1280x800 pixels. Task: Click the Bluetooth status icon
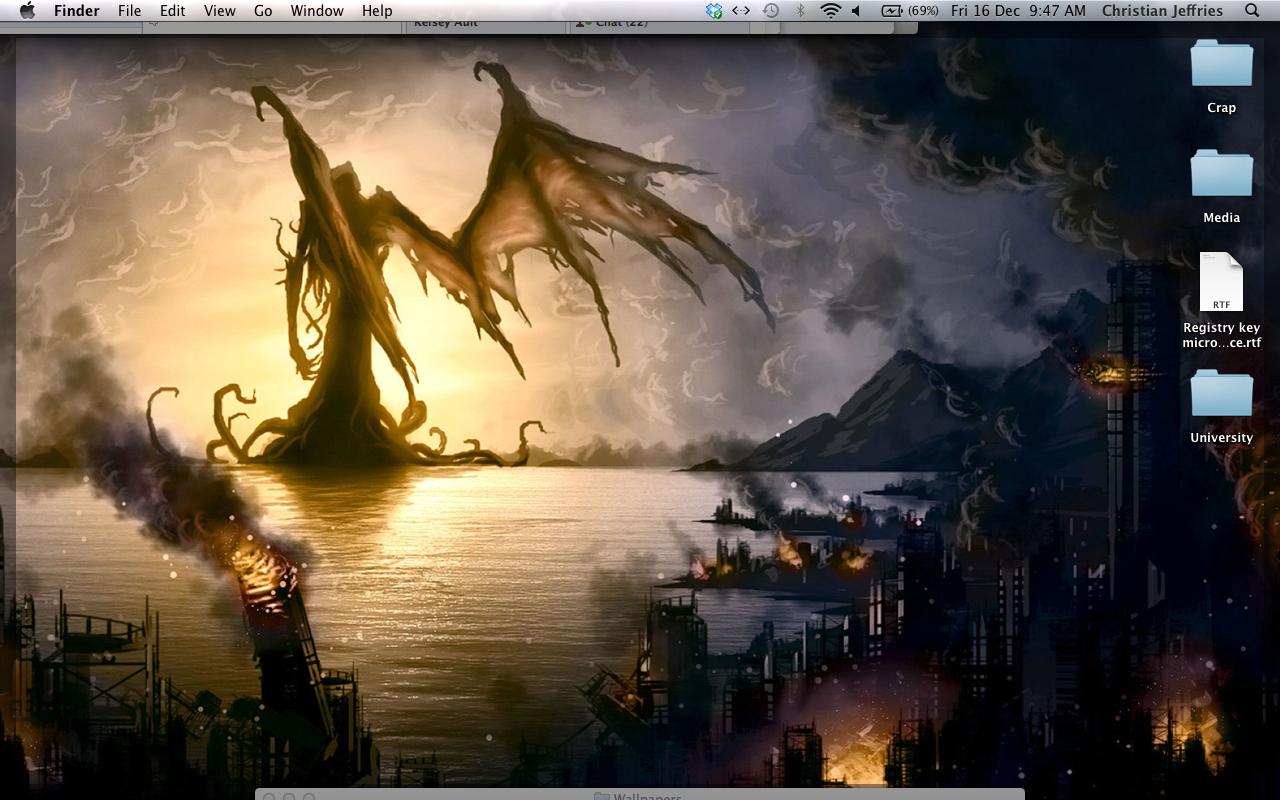pyautogui.click(x=800, y=11)
